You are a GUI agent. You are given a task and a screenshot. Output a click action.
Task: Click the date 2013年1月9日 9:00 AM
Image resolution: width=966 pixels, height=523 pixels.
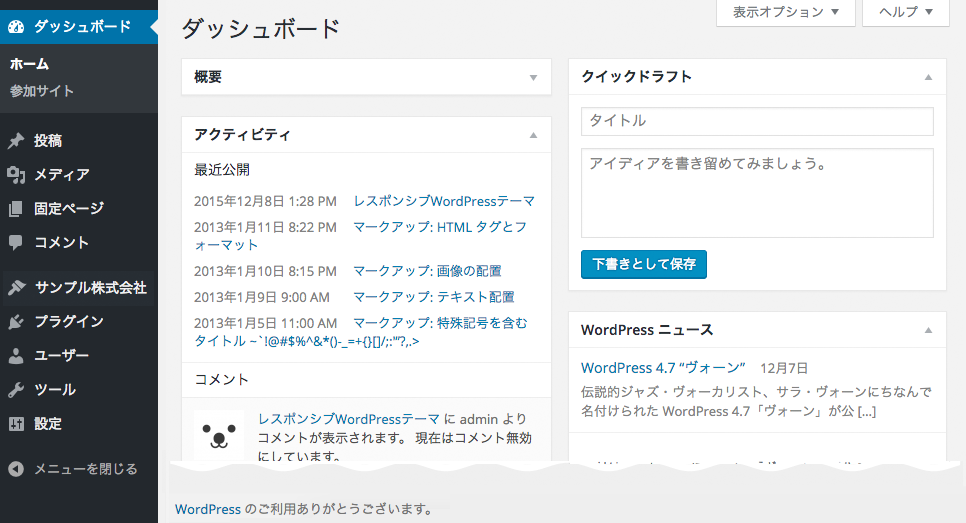[262, 297]
